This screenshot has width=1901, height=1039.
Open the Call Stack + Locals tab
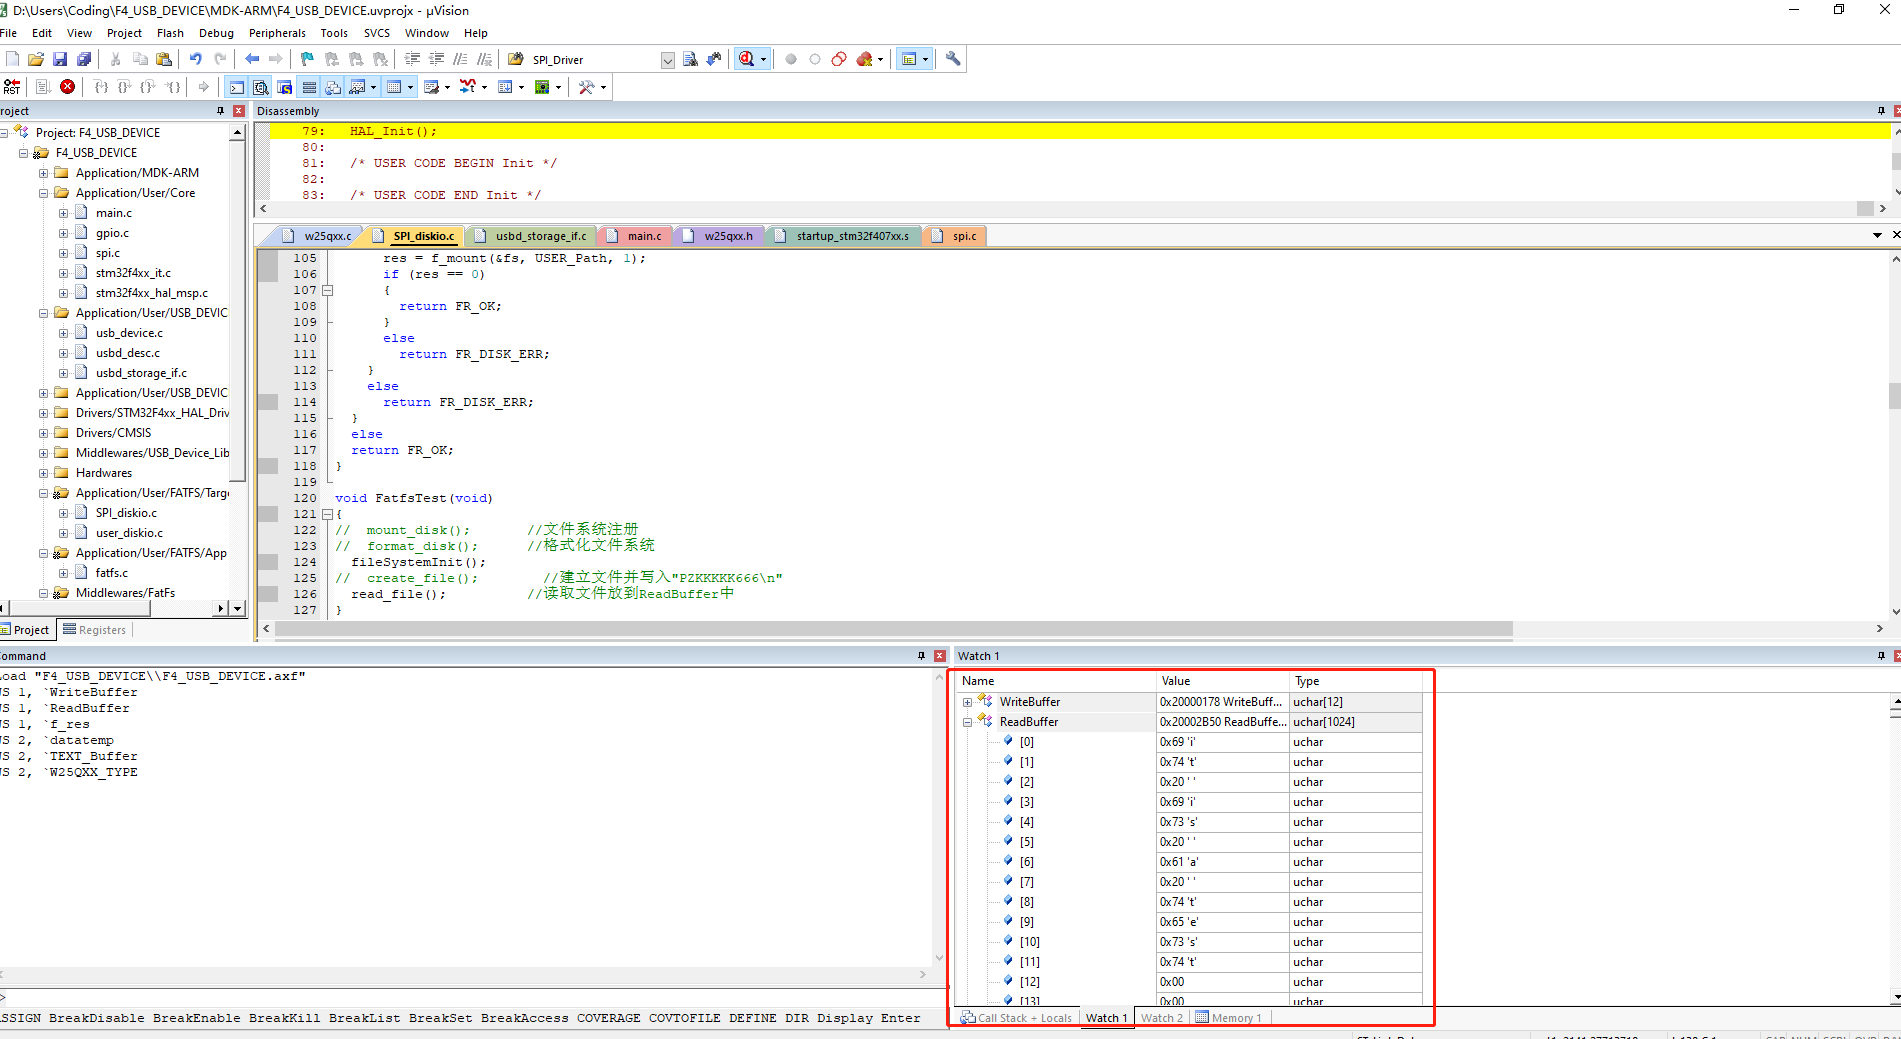(x=1016, y=1018)
